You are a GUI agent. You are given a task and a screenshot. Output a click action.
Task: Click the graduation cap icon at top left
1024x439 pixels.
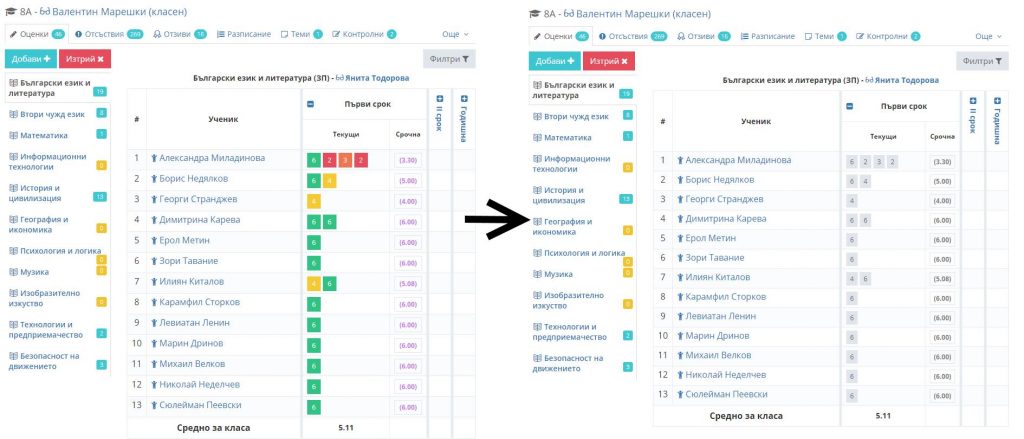(10, 12)
